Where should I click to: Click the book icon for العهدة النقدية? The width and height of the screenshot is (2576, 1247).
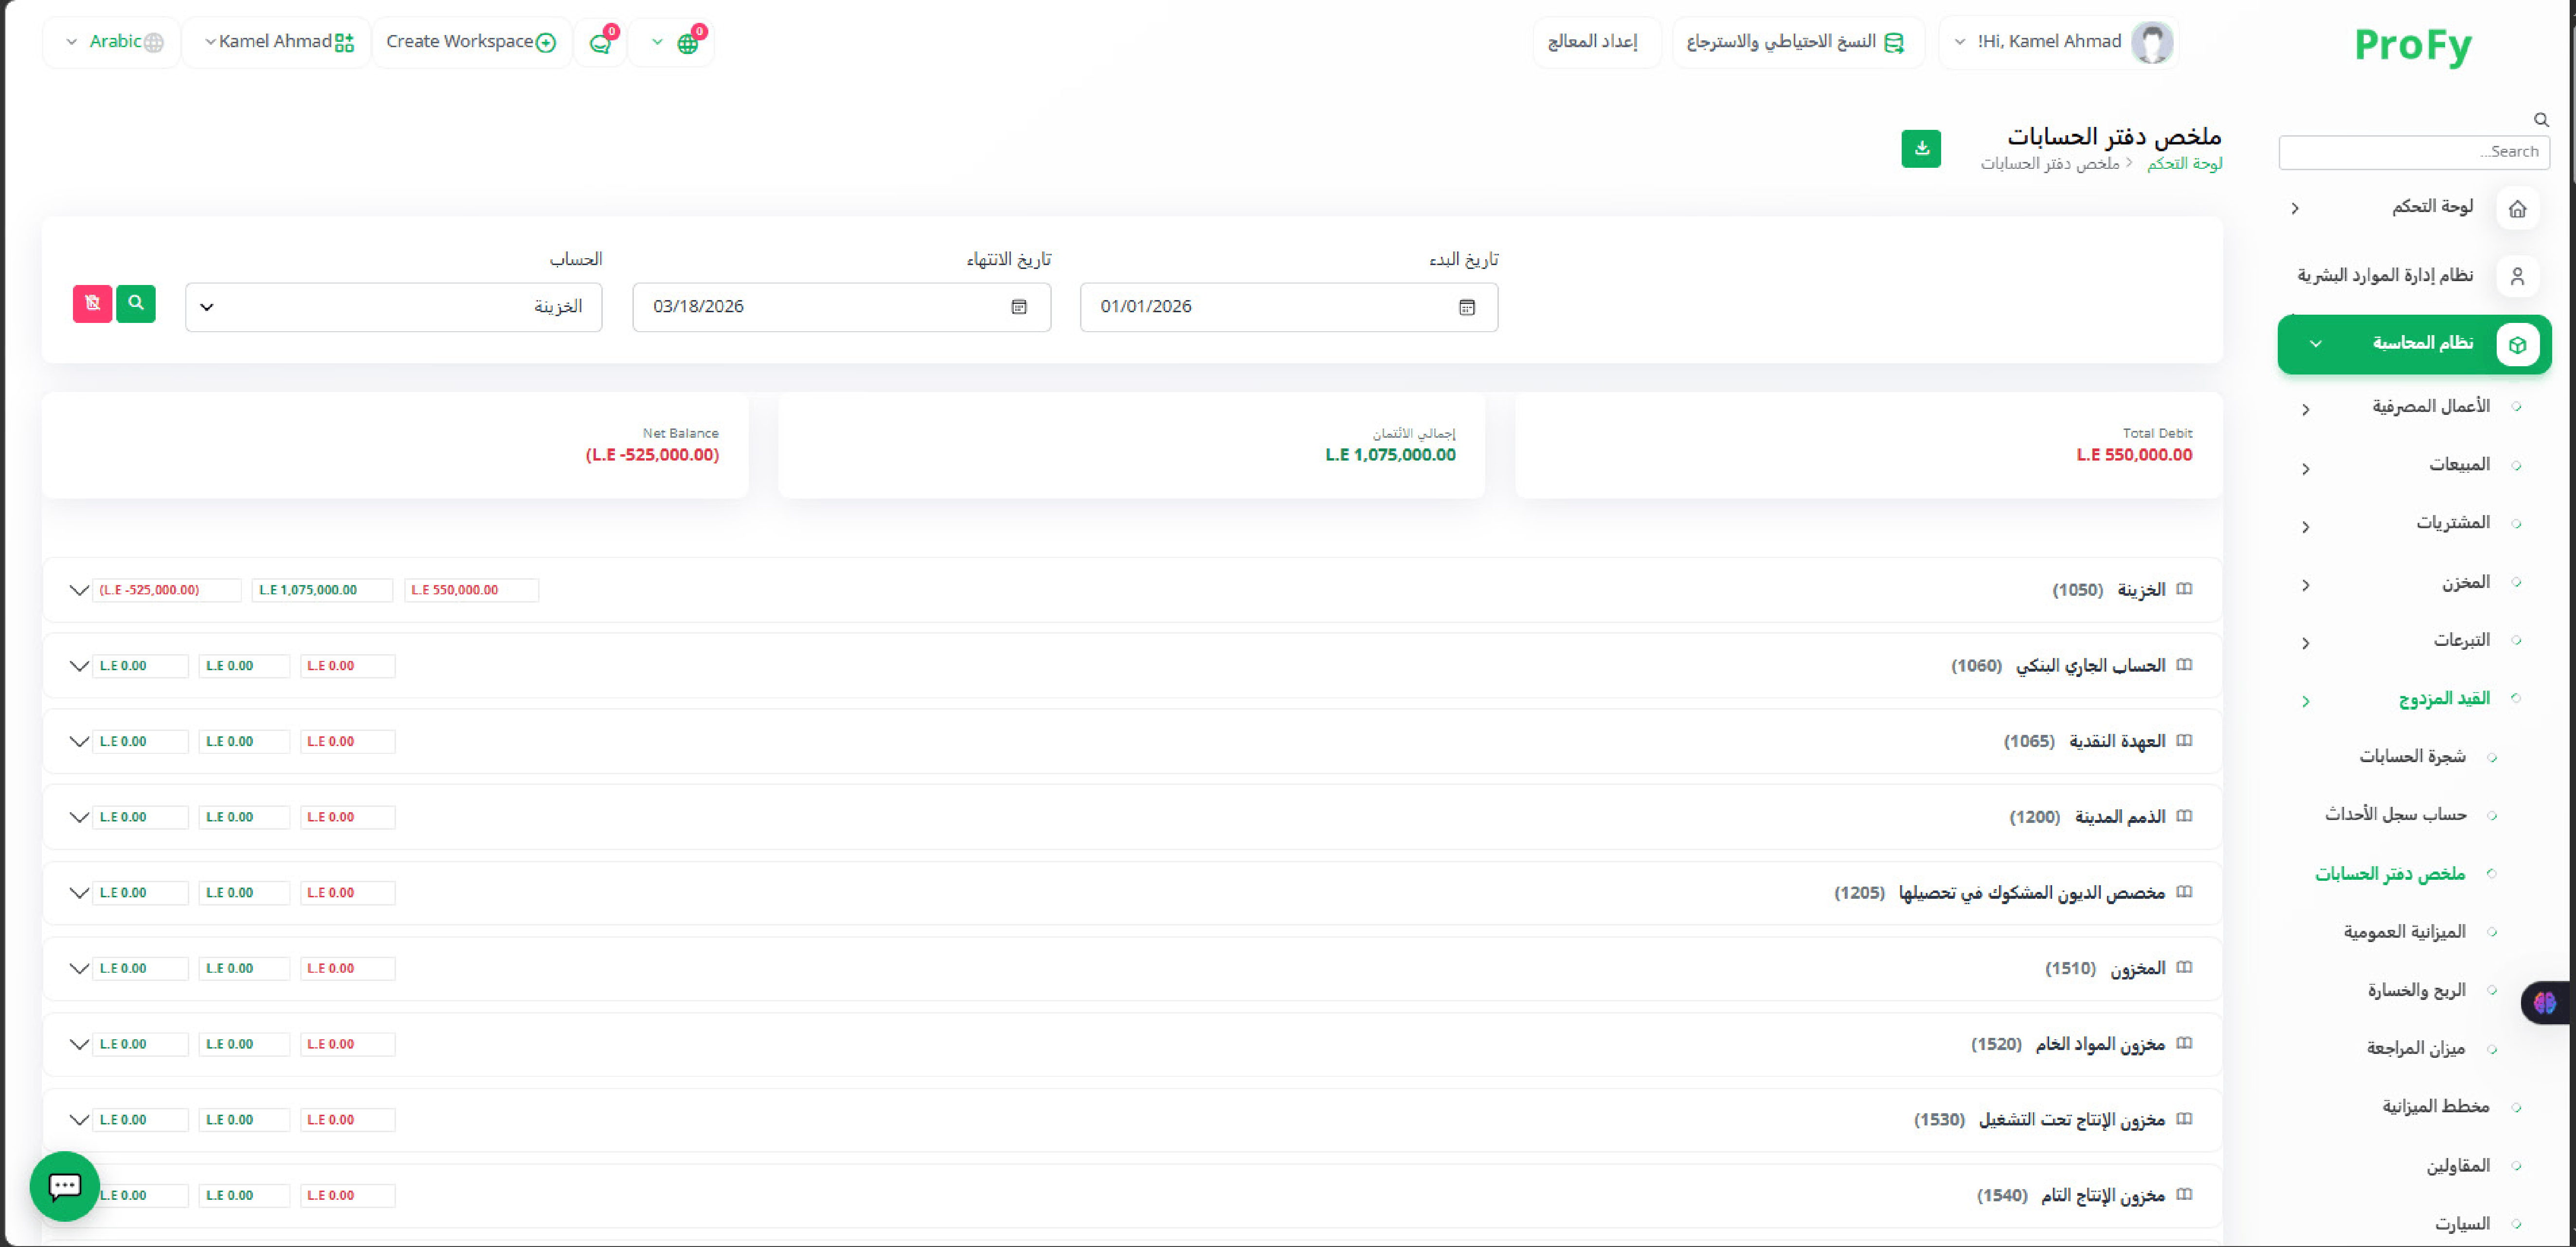(2184, 741)
